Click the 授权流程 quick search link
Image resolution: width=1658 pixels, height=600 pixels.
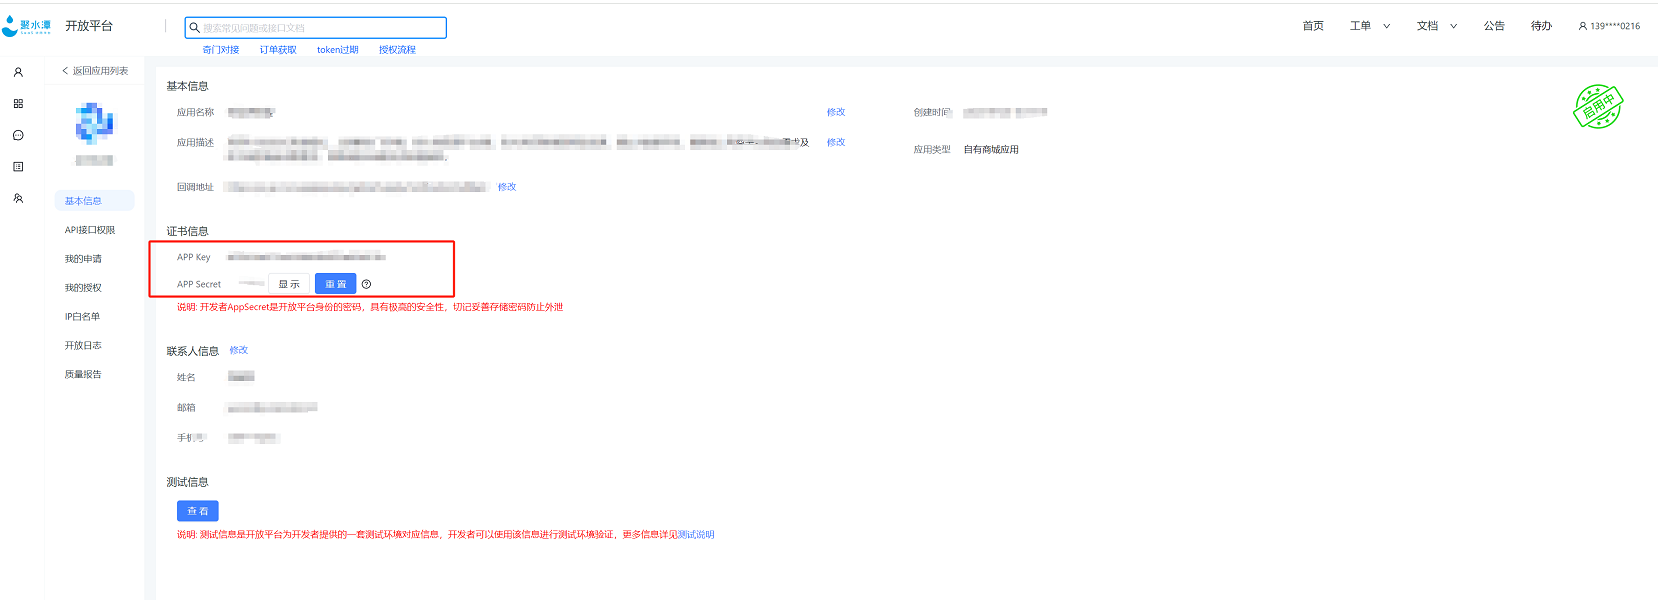397,50
